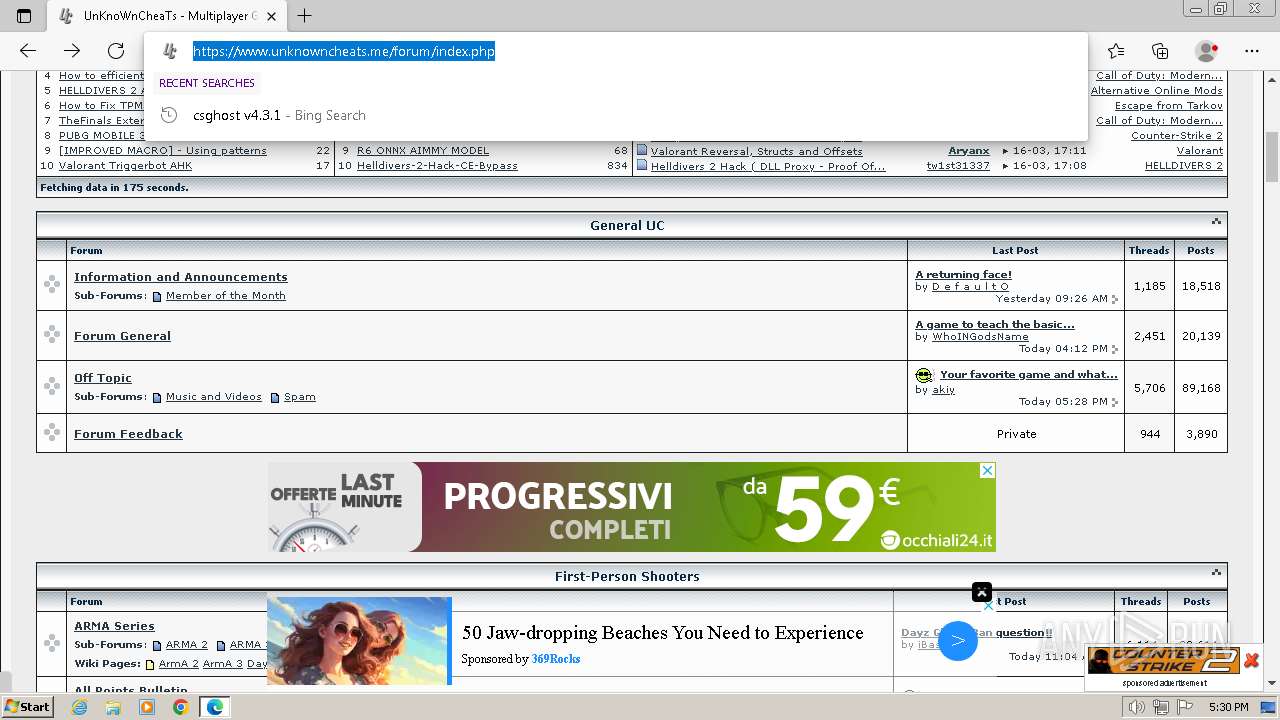The image size is (1280, 720).
Task: Click the page vertical scrollbar thumb
Action: coord(1272,157)
